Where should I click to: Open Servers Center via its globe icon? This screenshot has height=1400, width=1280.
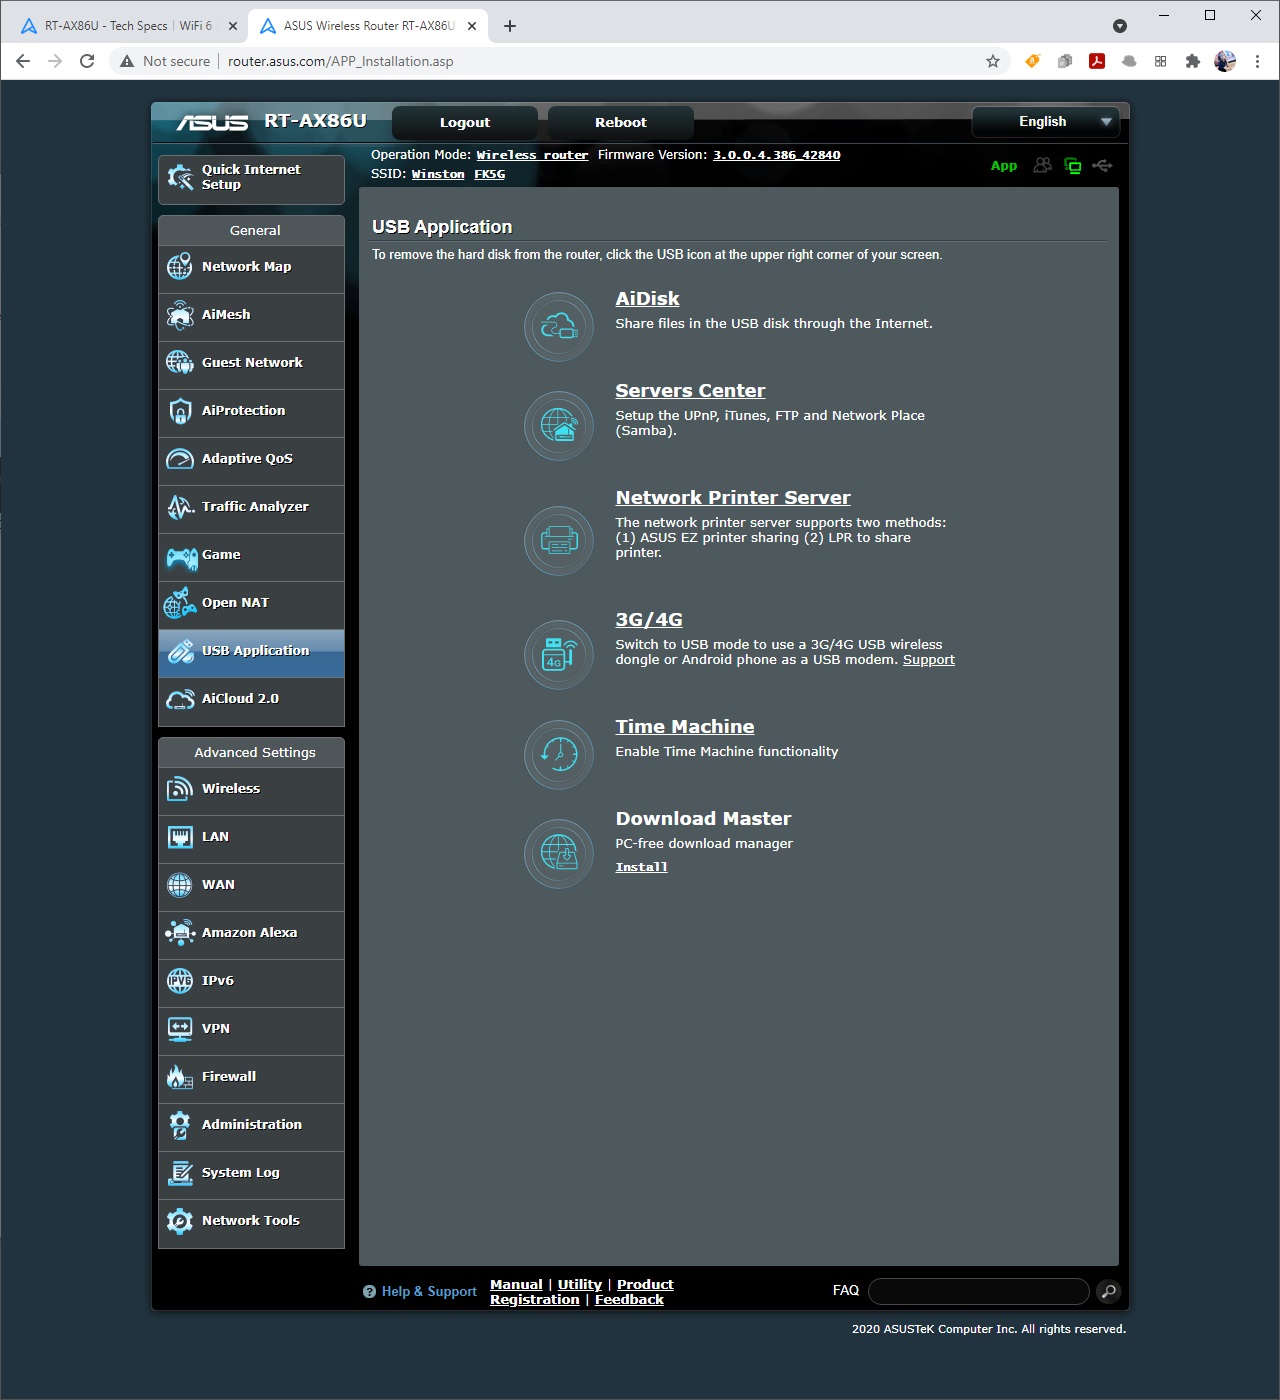click(559, 426)
